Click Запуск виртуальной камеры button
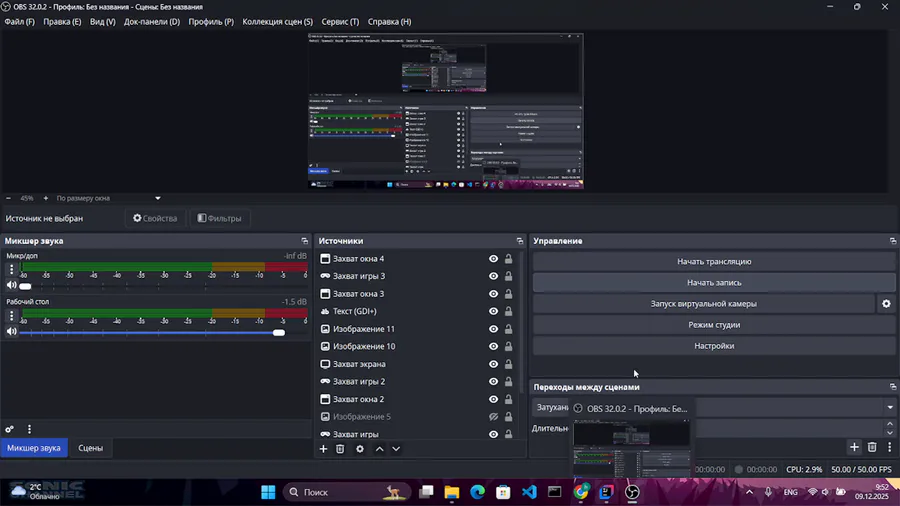Screen dimensions: 900x506 pyautogui.click(x=704, y=304)
